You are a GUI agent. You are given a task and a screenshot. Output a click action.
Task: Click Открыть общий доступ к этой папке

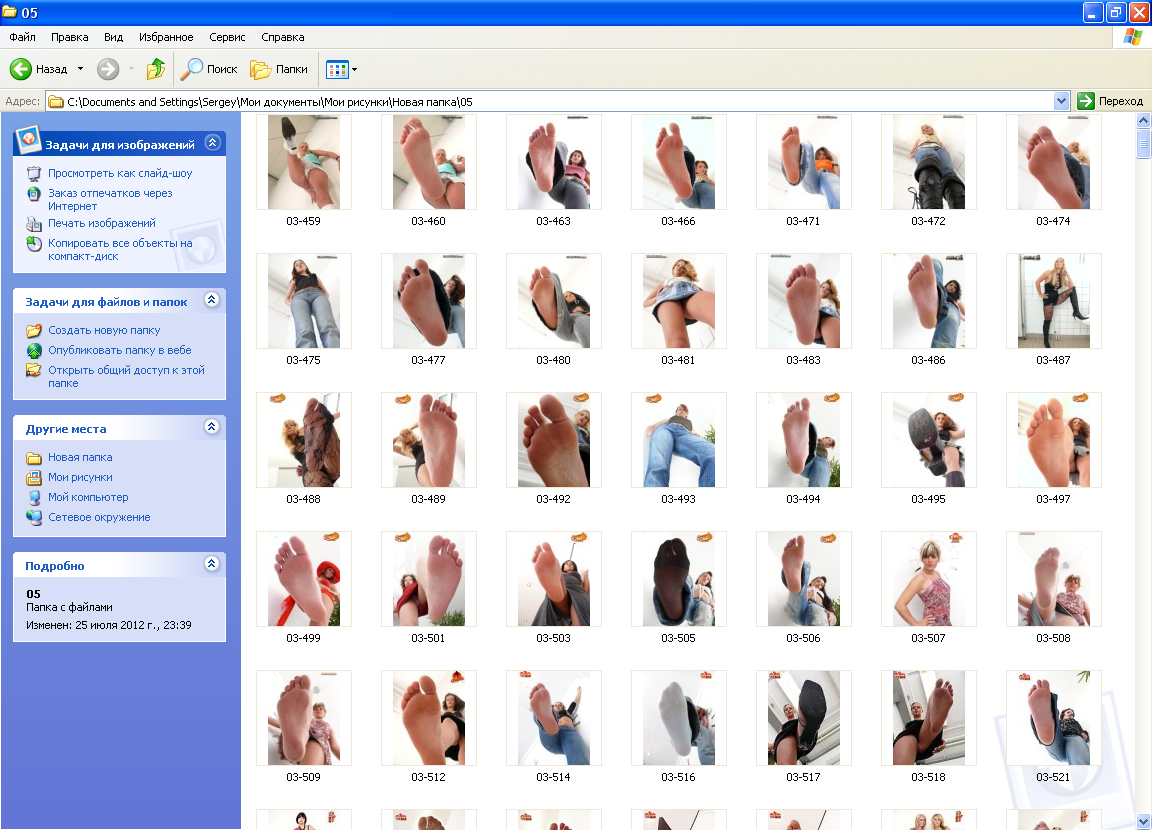[x=126, y=377]
